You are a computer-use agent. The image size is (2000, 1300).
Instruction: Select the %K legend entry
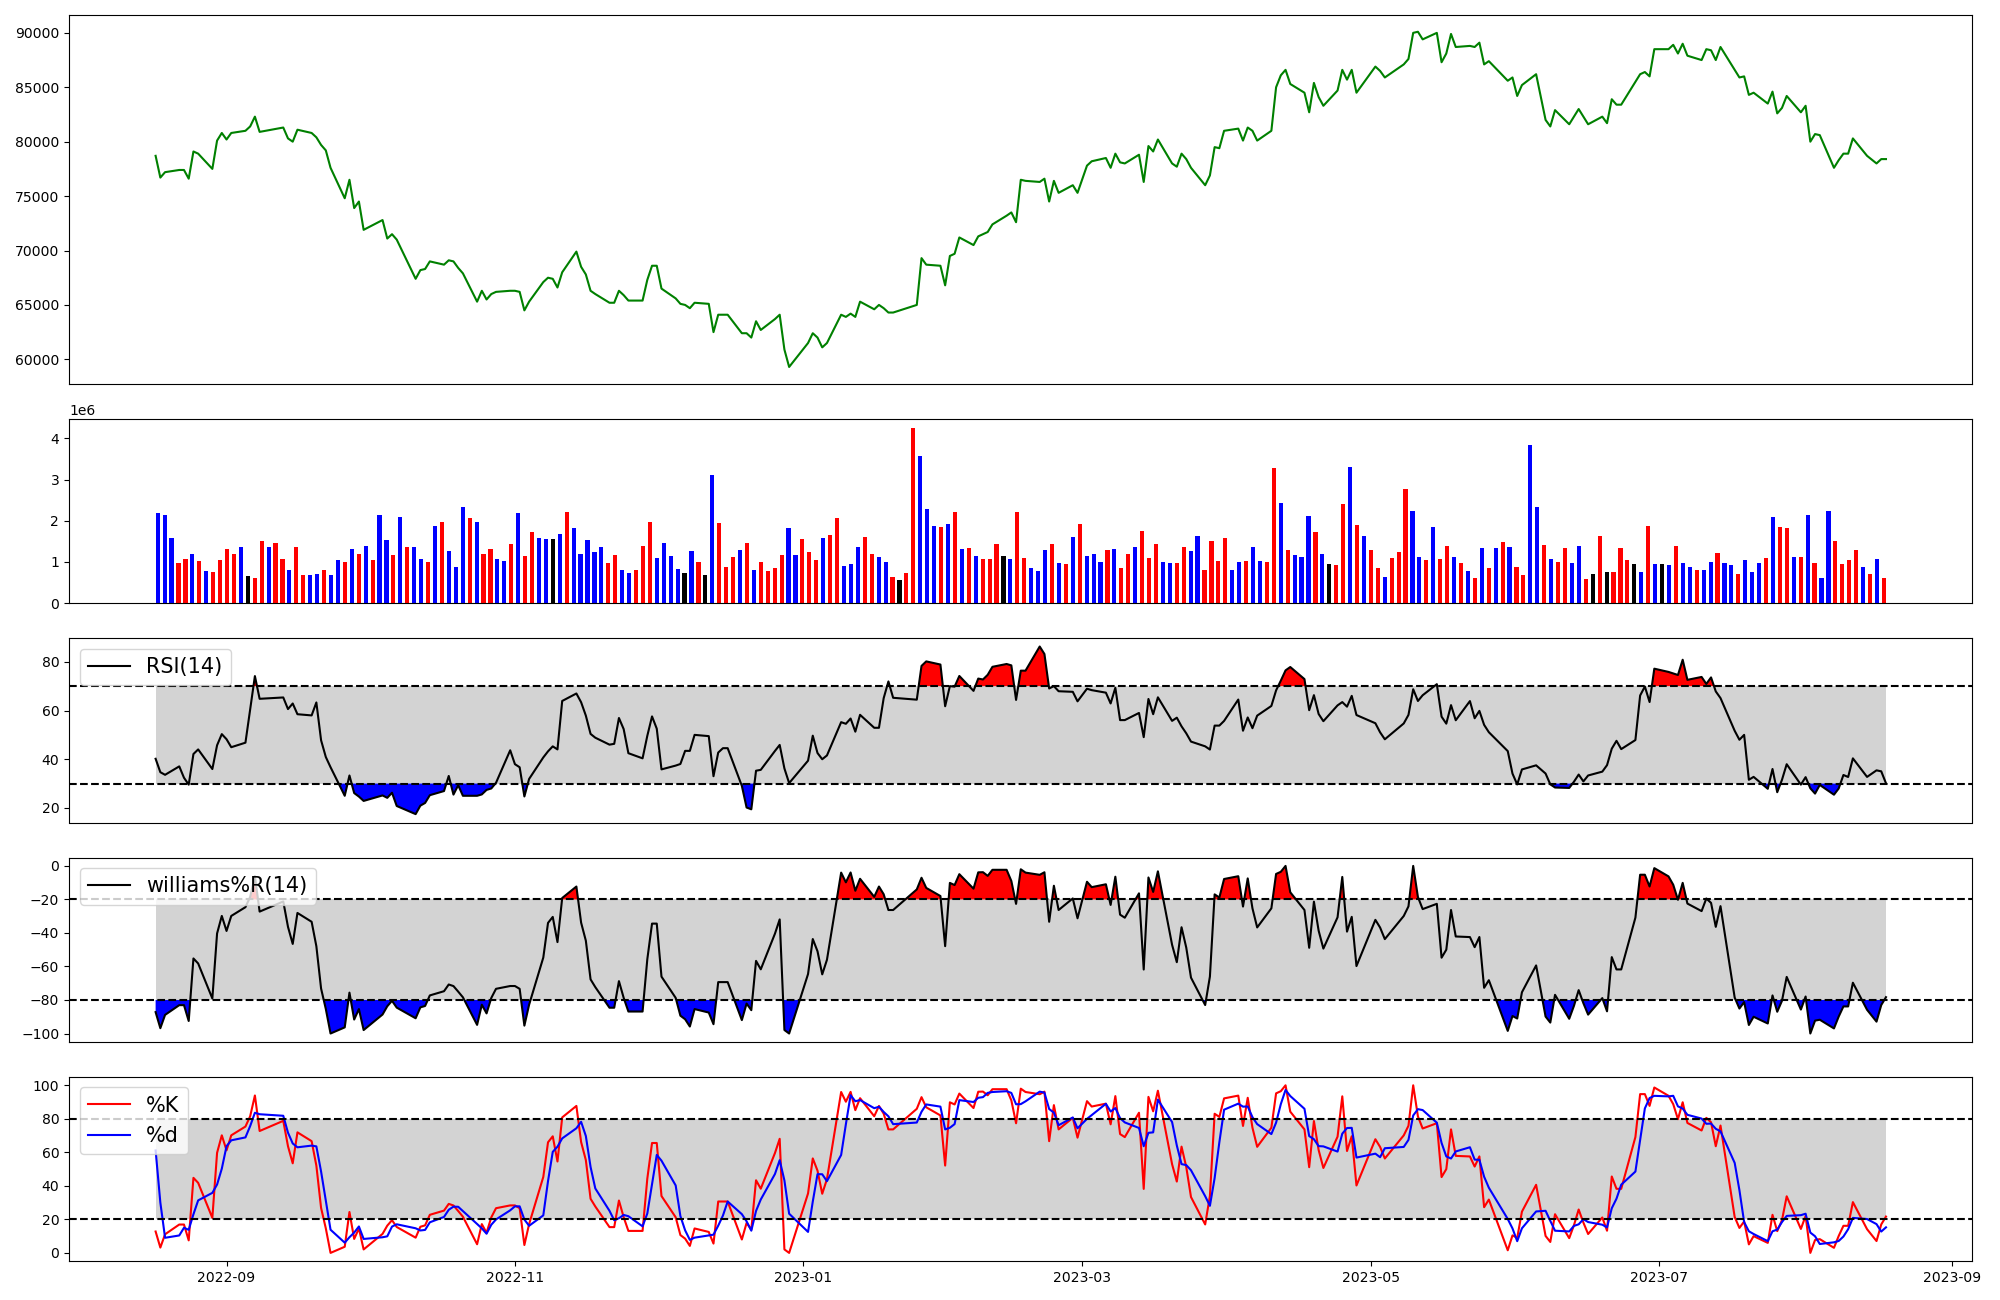162,1105
